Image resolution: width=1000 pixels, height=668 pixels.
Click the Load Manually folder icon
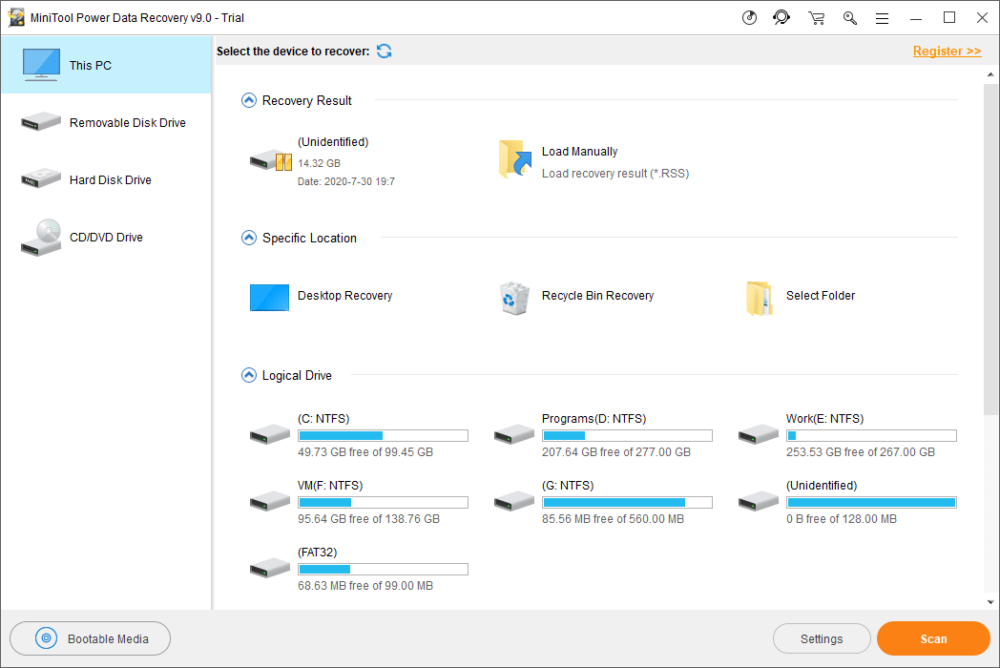tap(515, 159)
